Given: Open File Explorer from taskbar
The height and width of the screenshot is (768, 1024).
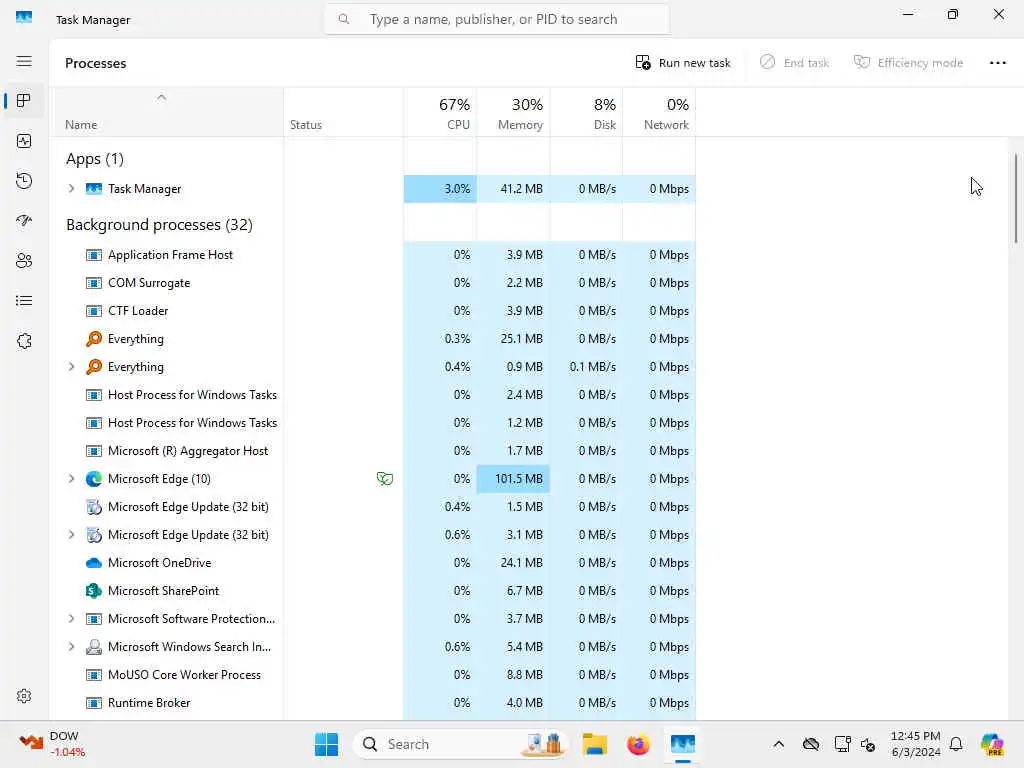Looking at the screenshot, I should point(595,744).
